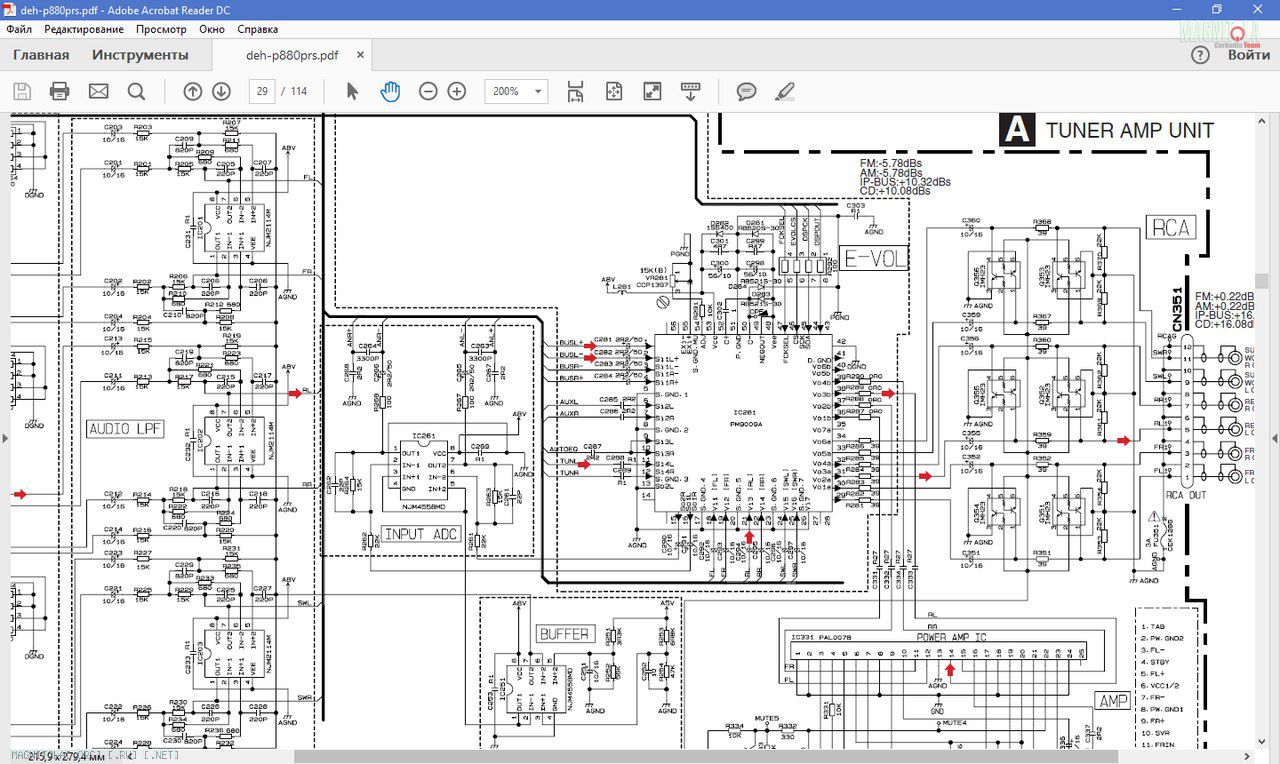Enter full-screen mode with the diagonal arrows icon
1280x764 pixels.
pos(652,91)
